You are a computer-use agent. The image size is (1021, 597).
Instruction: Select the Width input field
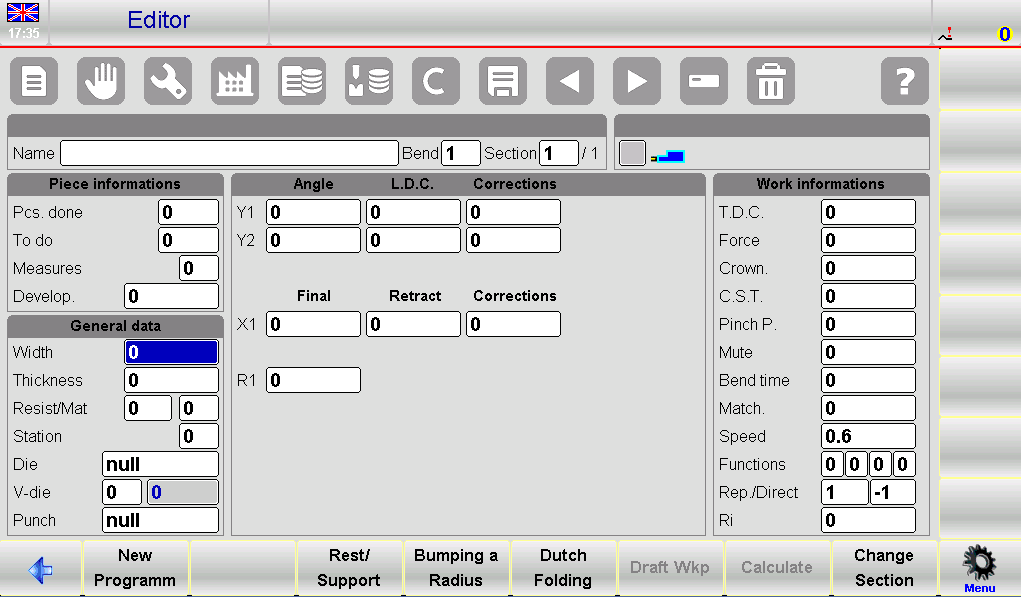171,353
